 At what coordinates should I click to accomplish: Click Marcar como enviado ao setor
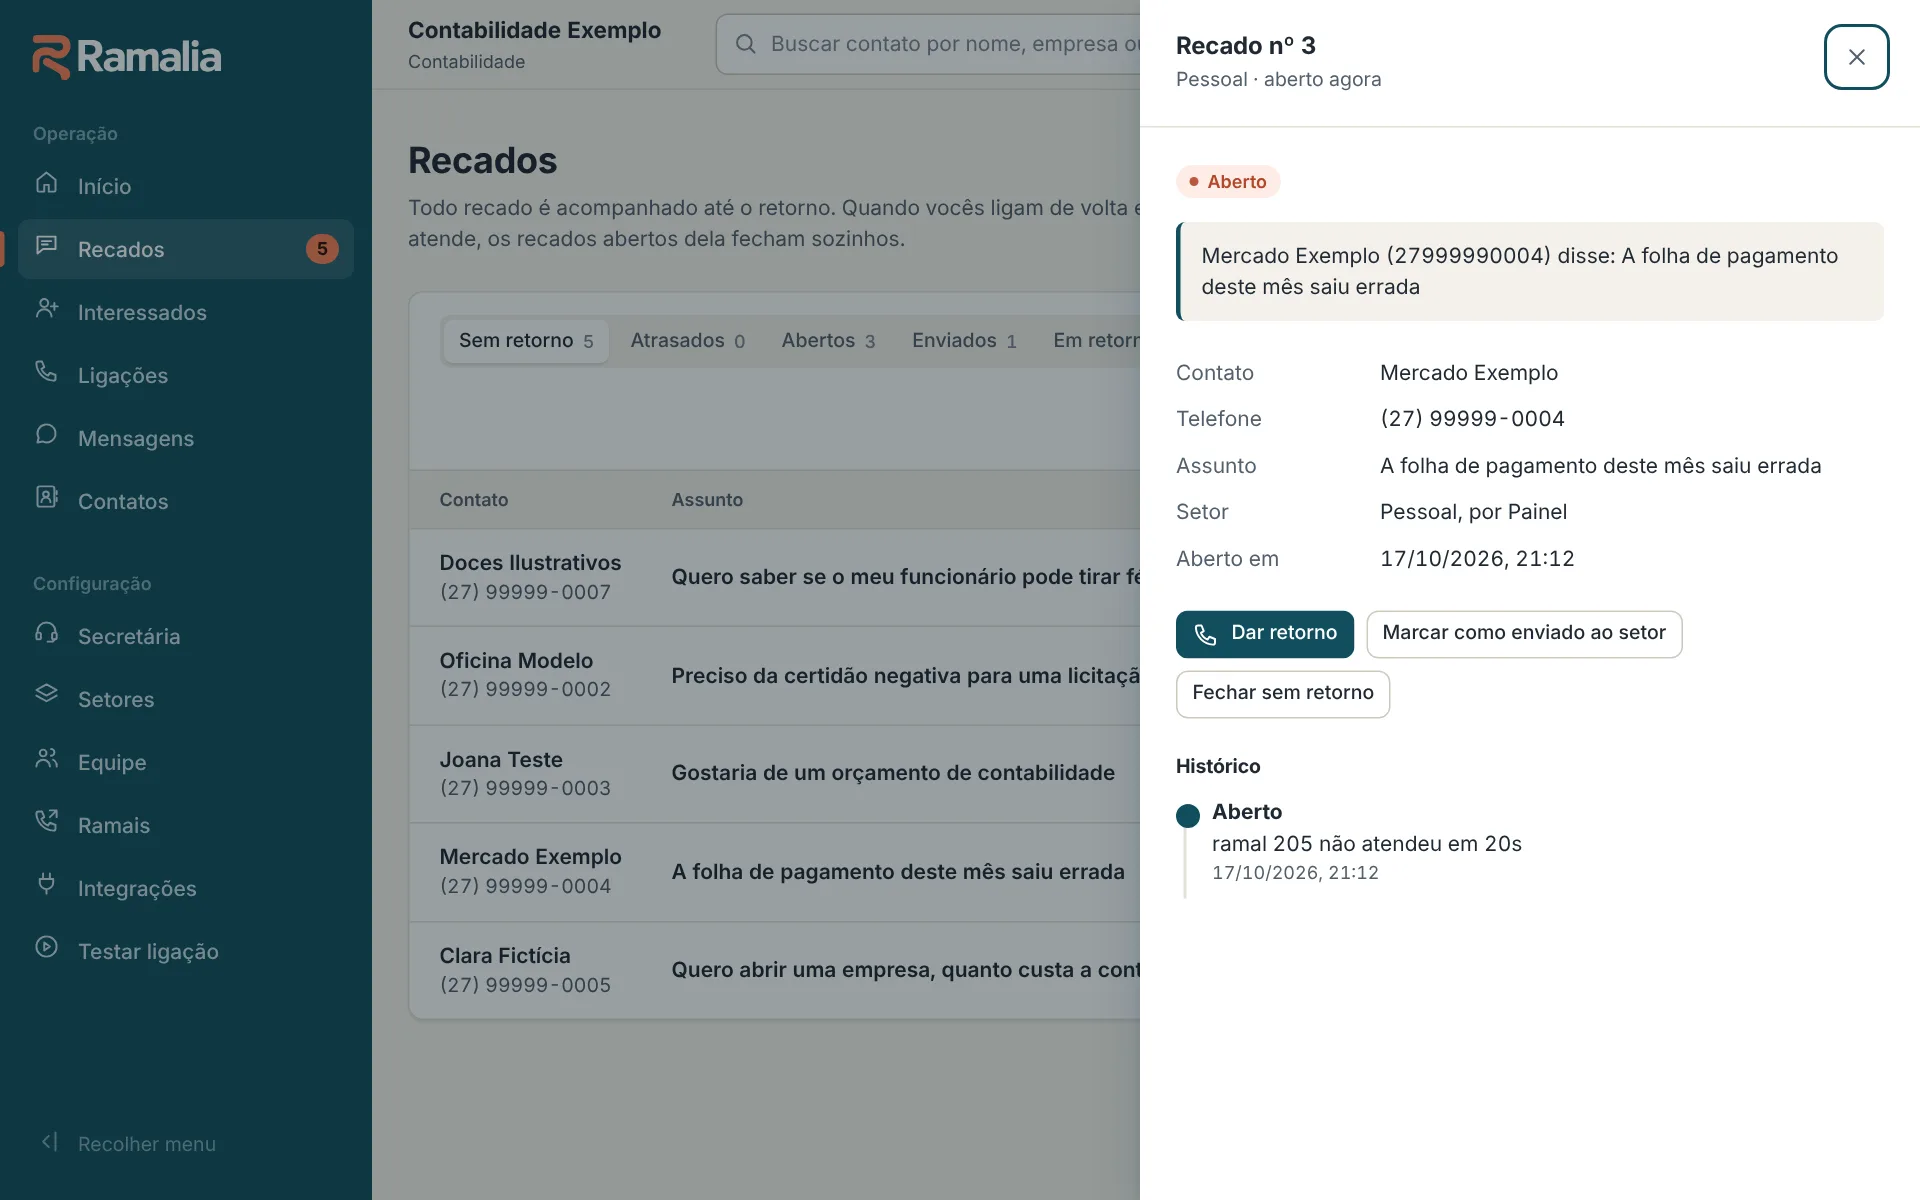(1524, 634)
